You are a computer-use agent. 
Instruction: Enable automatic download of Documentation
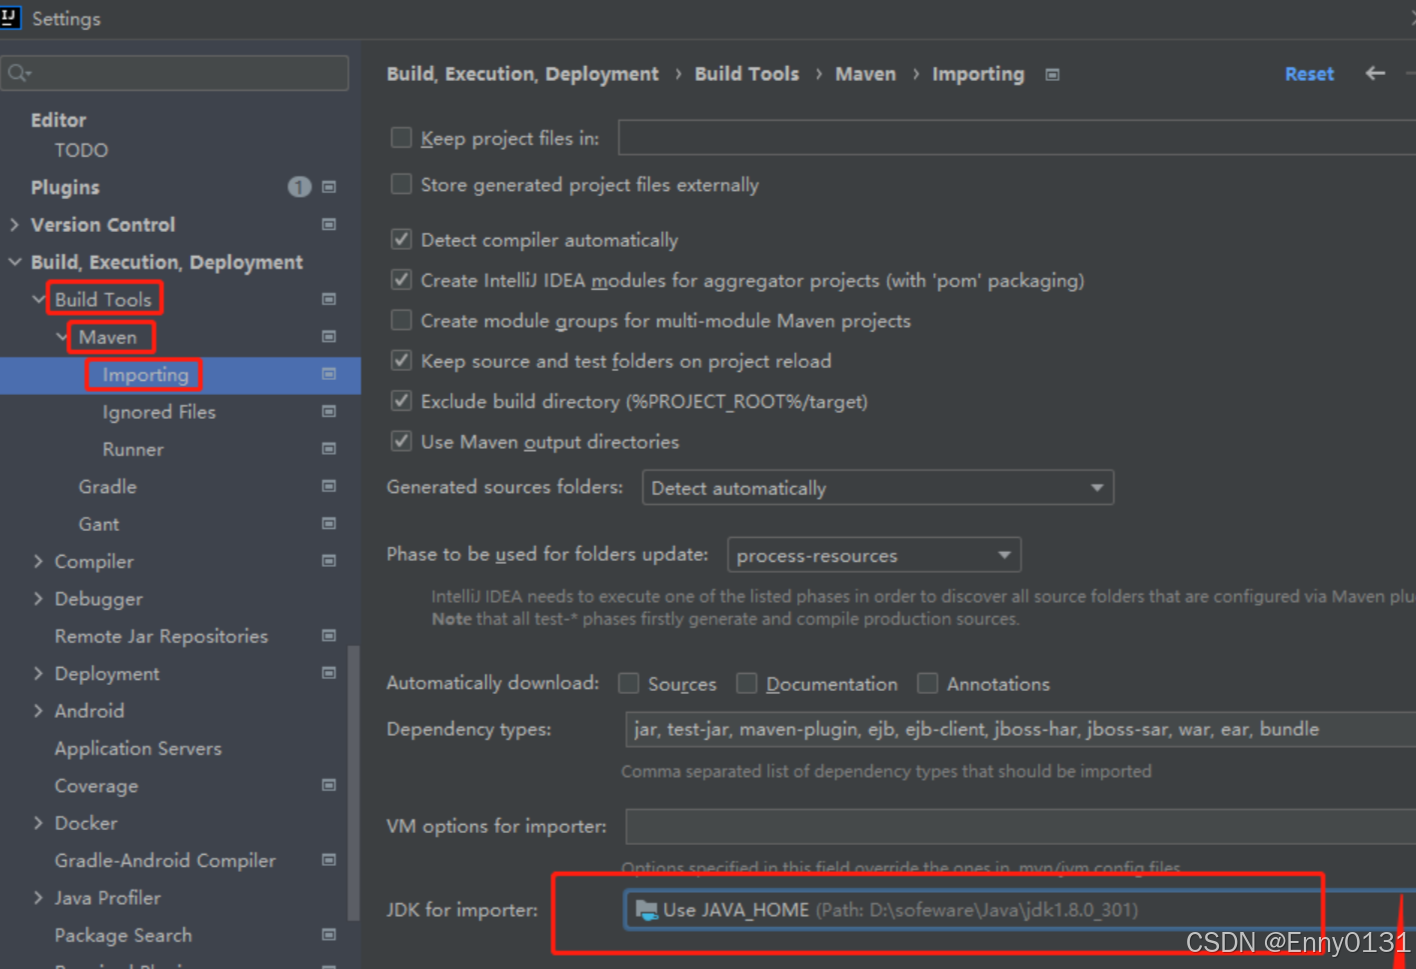click(x=746, y=683)
